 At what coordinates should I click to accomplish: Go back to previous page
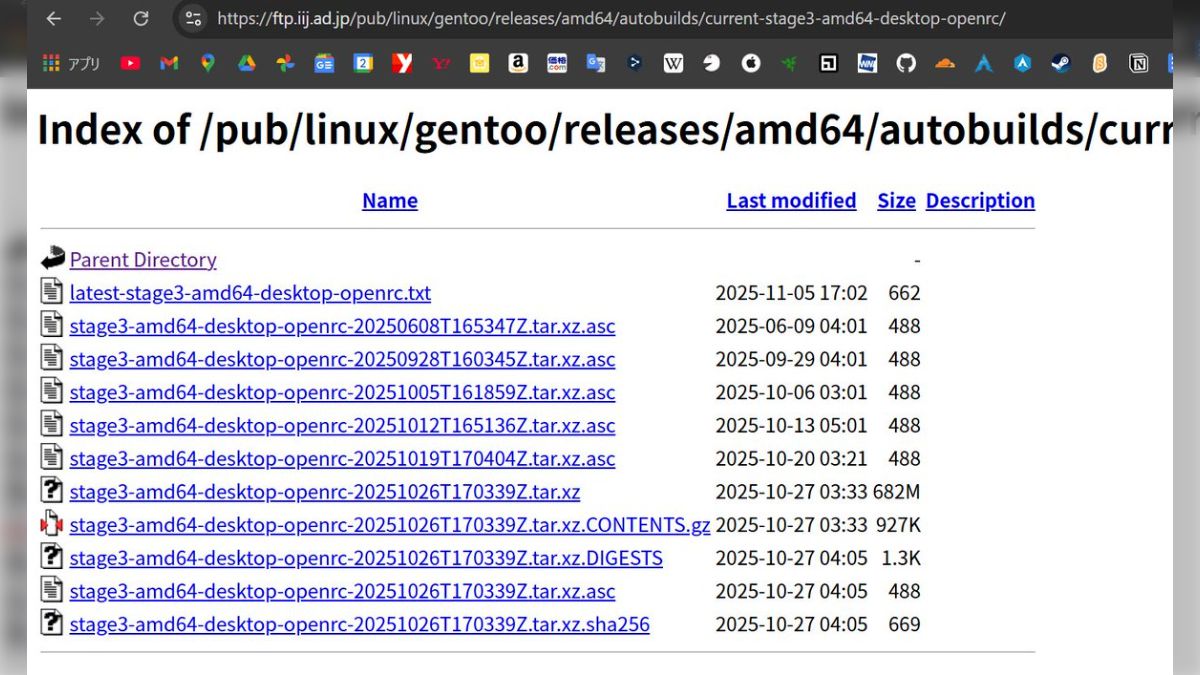(54, 19)
